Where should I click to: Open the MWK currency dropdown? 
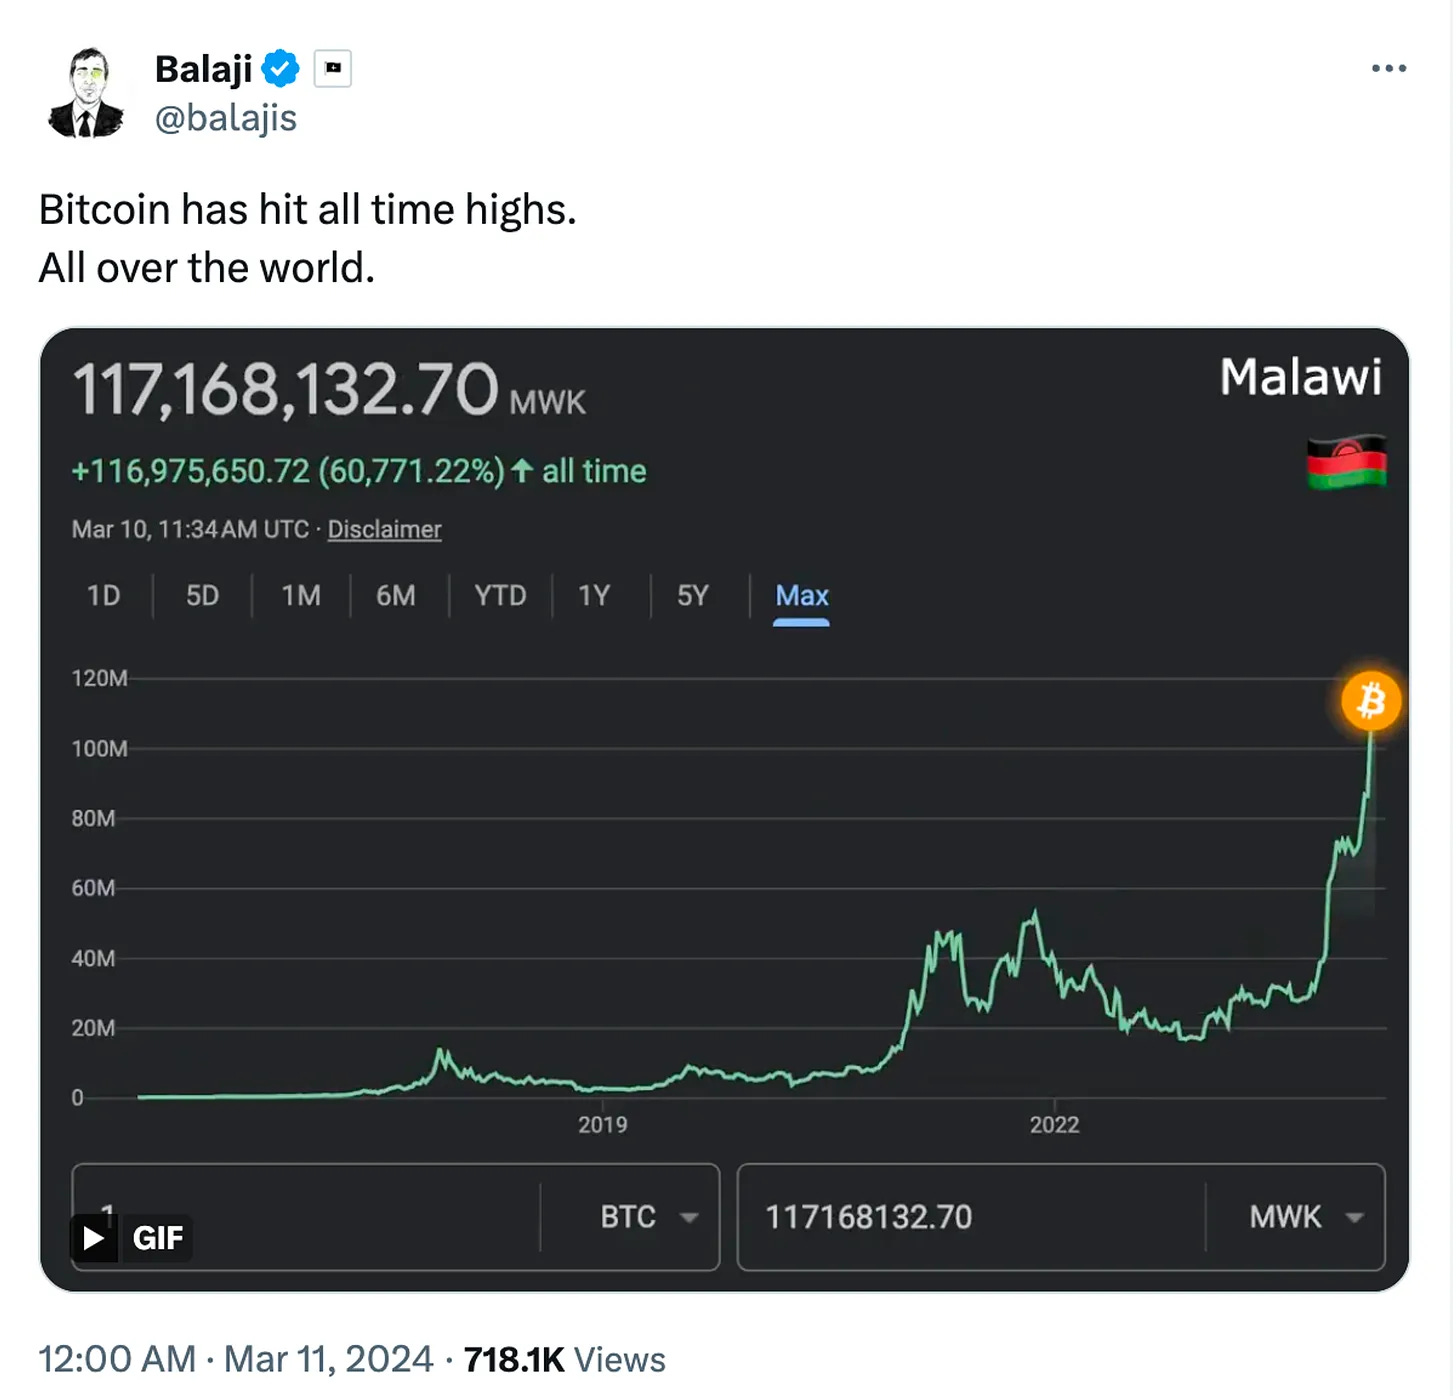click(1304, 1217)
